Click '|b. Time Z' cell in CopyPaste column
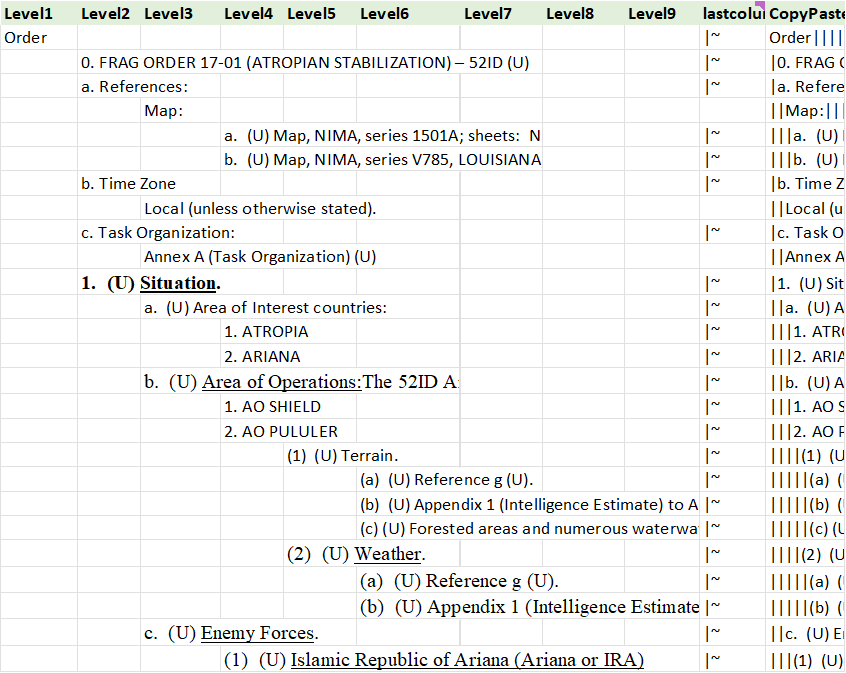Viewport: 846px width, 673px height. pos(806,183)
